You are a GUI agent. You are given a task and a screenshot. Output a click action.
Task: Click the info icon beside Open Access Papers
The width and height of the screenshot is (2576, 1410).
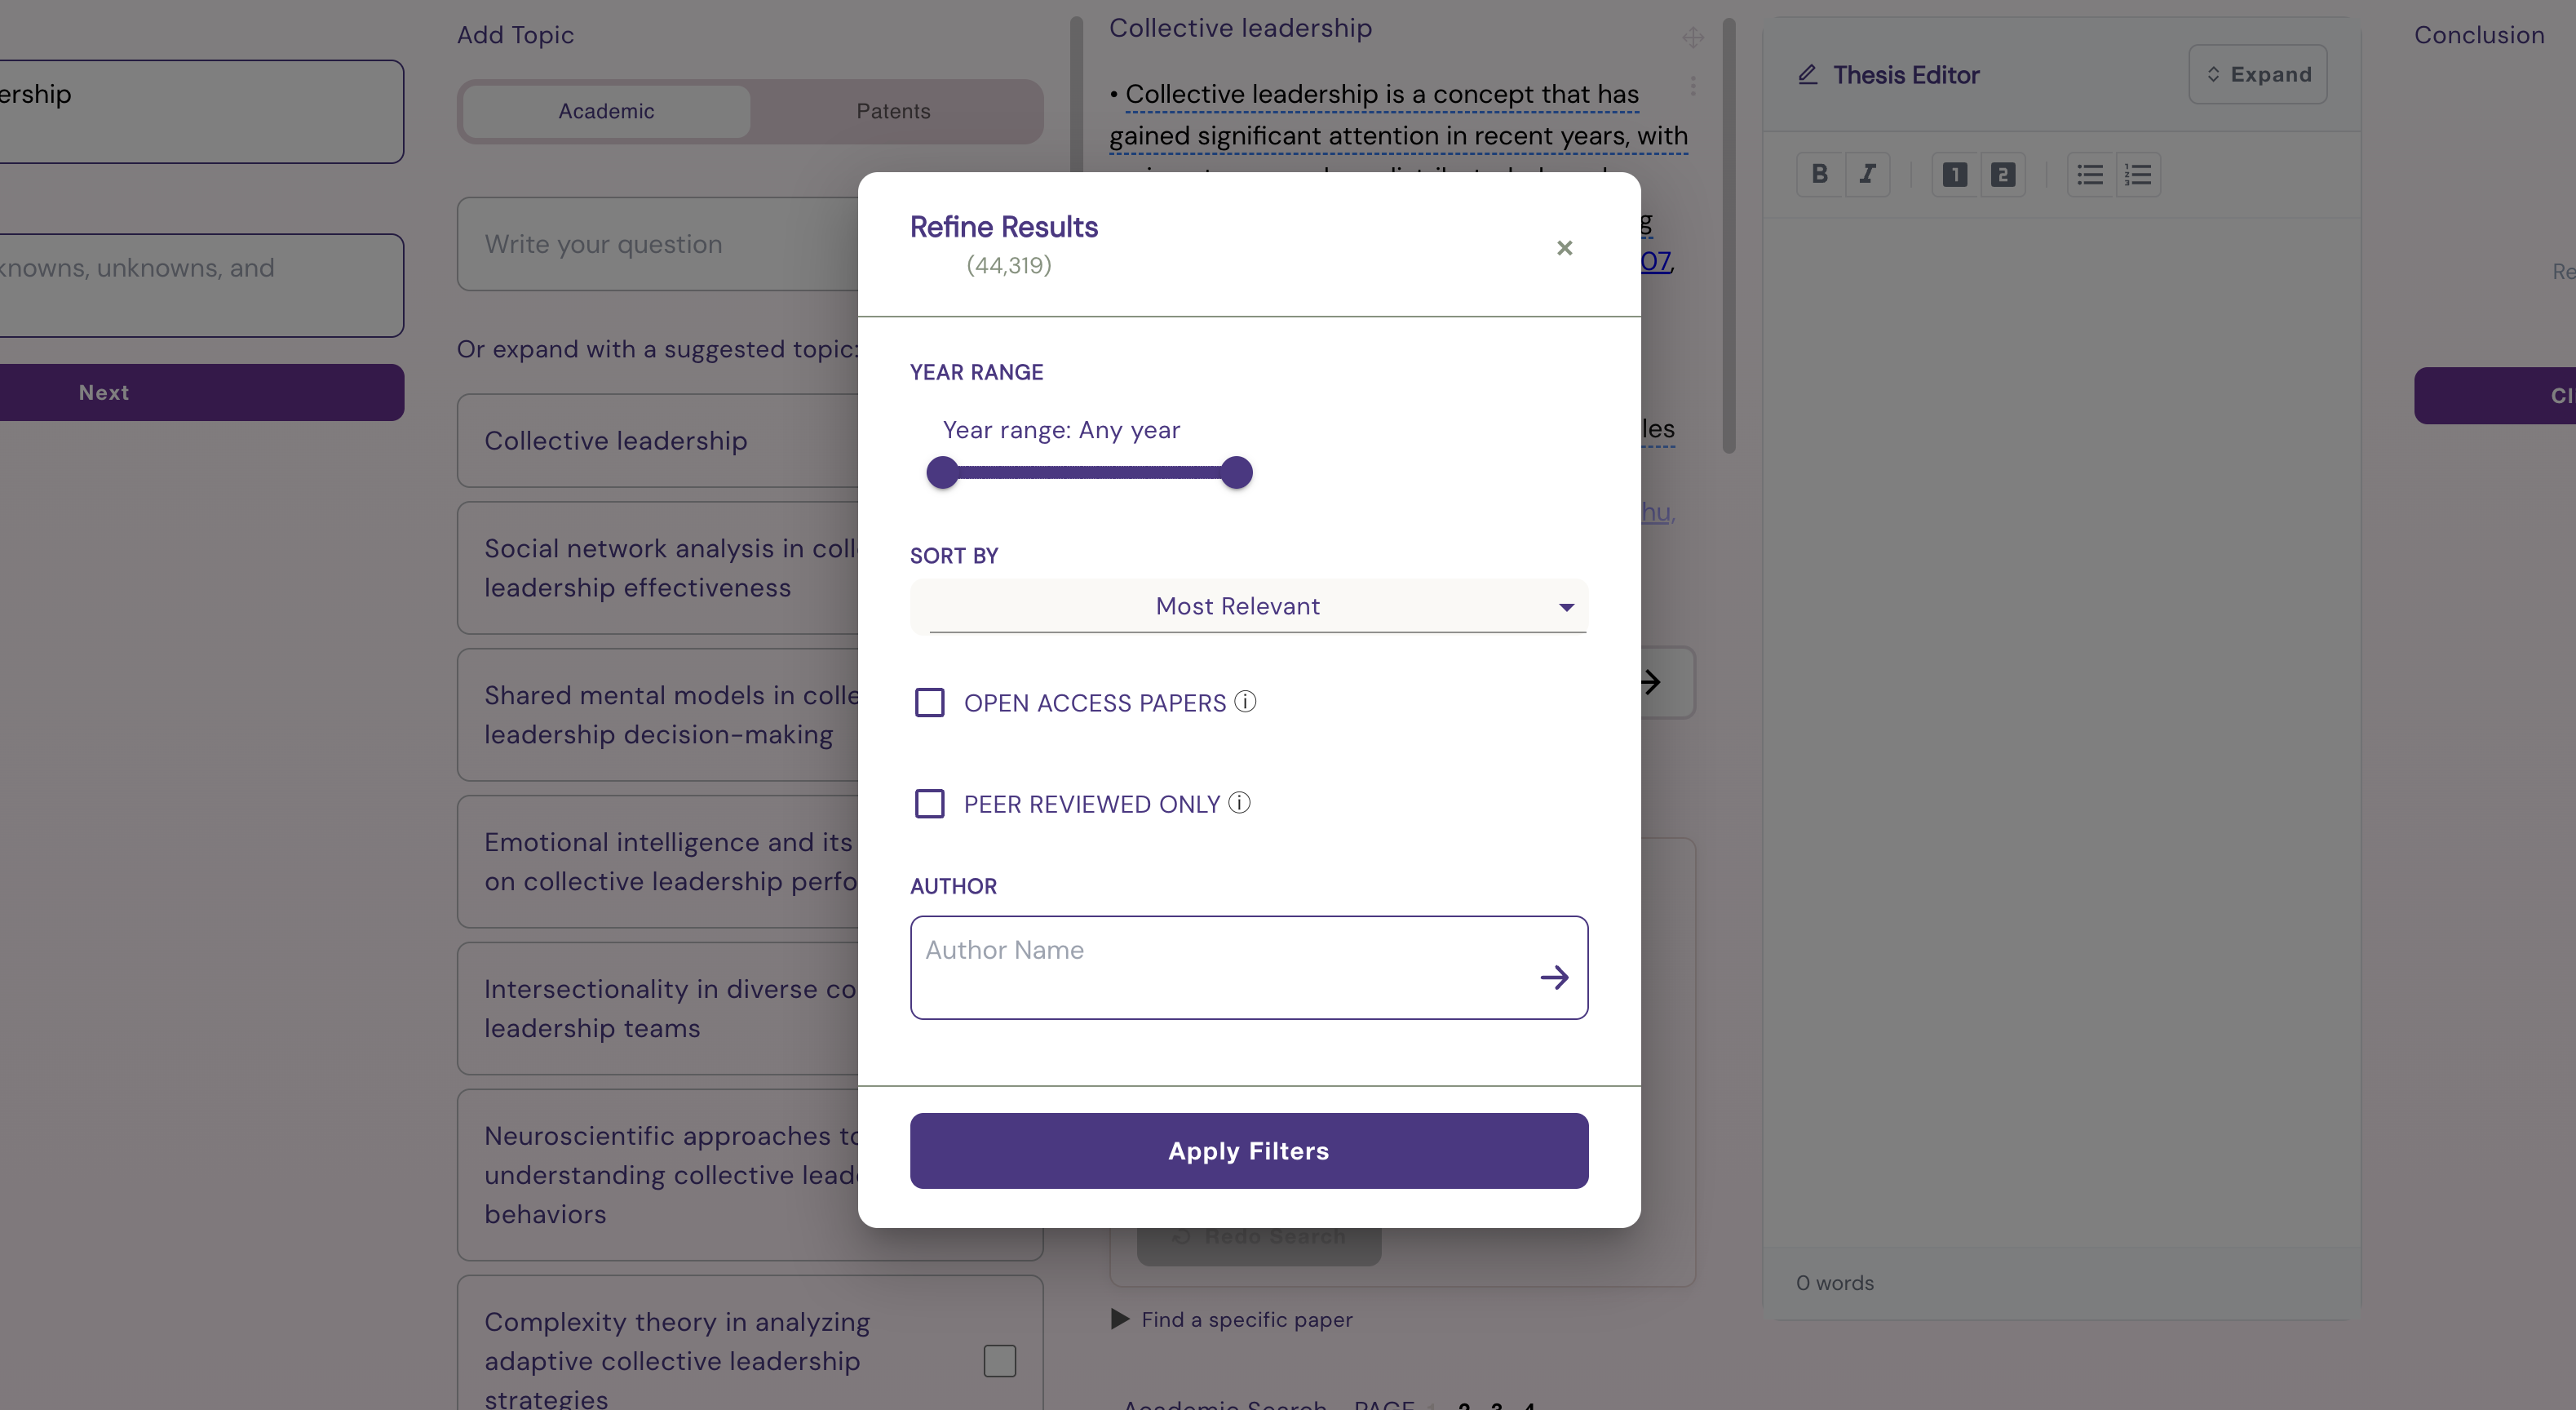[x=1245, y=701]
